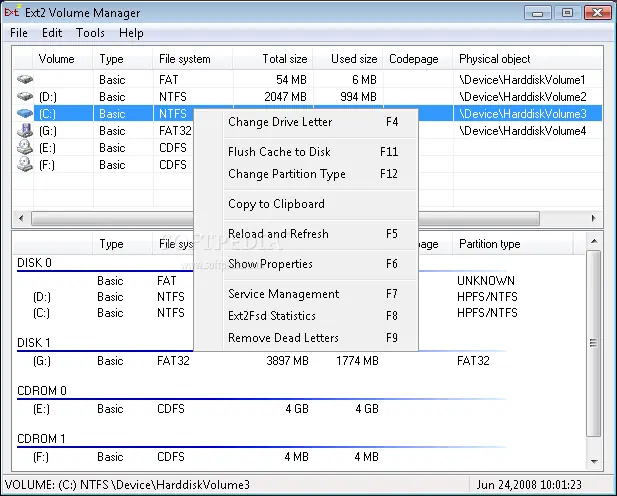617x496 pixels.
Task: Select (E:) under CDROM 0
Action: (41, 409)
